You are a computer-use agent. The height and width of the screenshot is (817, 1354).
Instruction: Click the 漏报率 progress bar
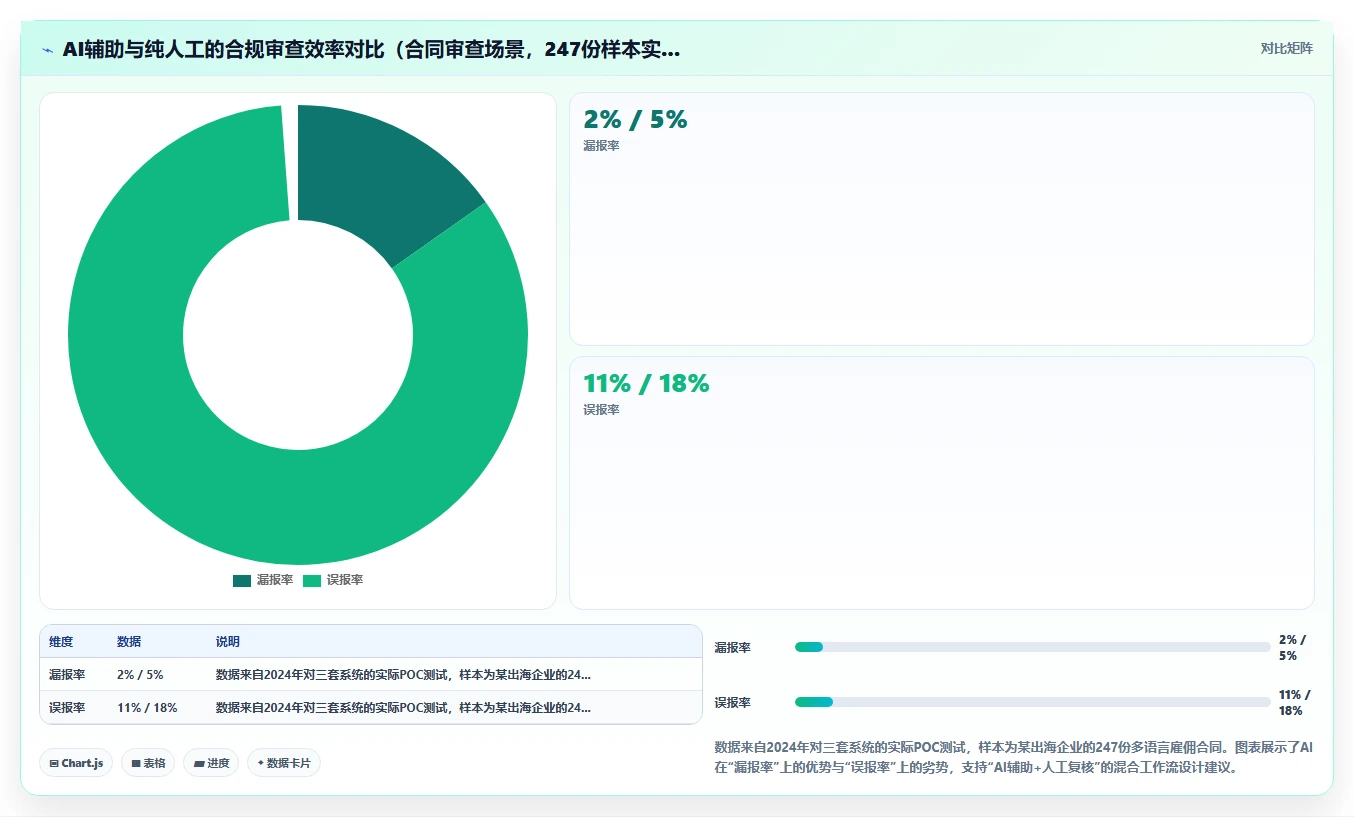(x=1032, y=647)
